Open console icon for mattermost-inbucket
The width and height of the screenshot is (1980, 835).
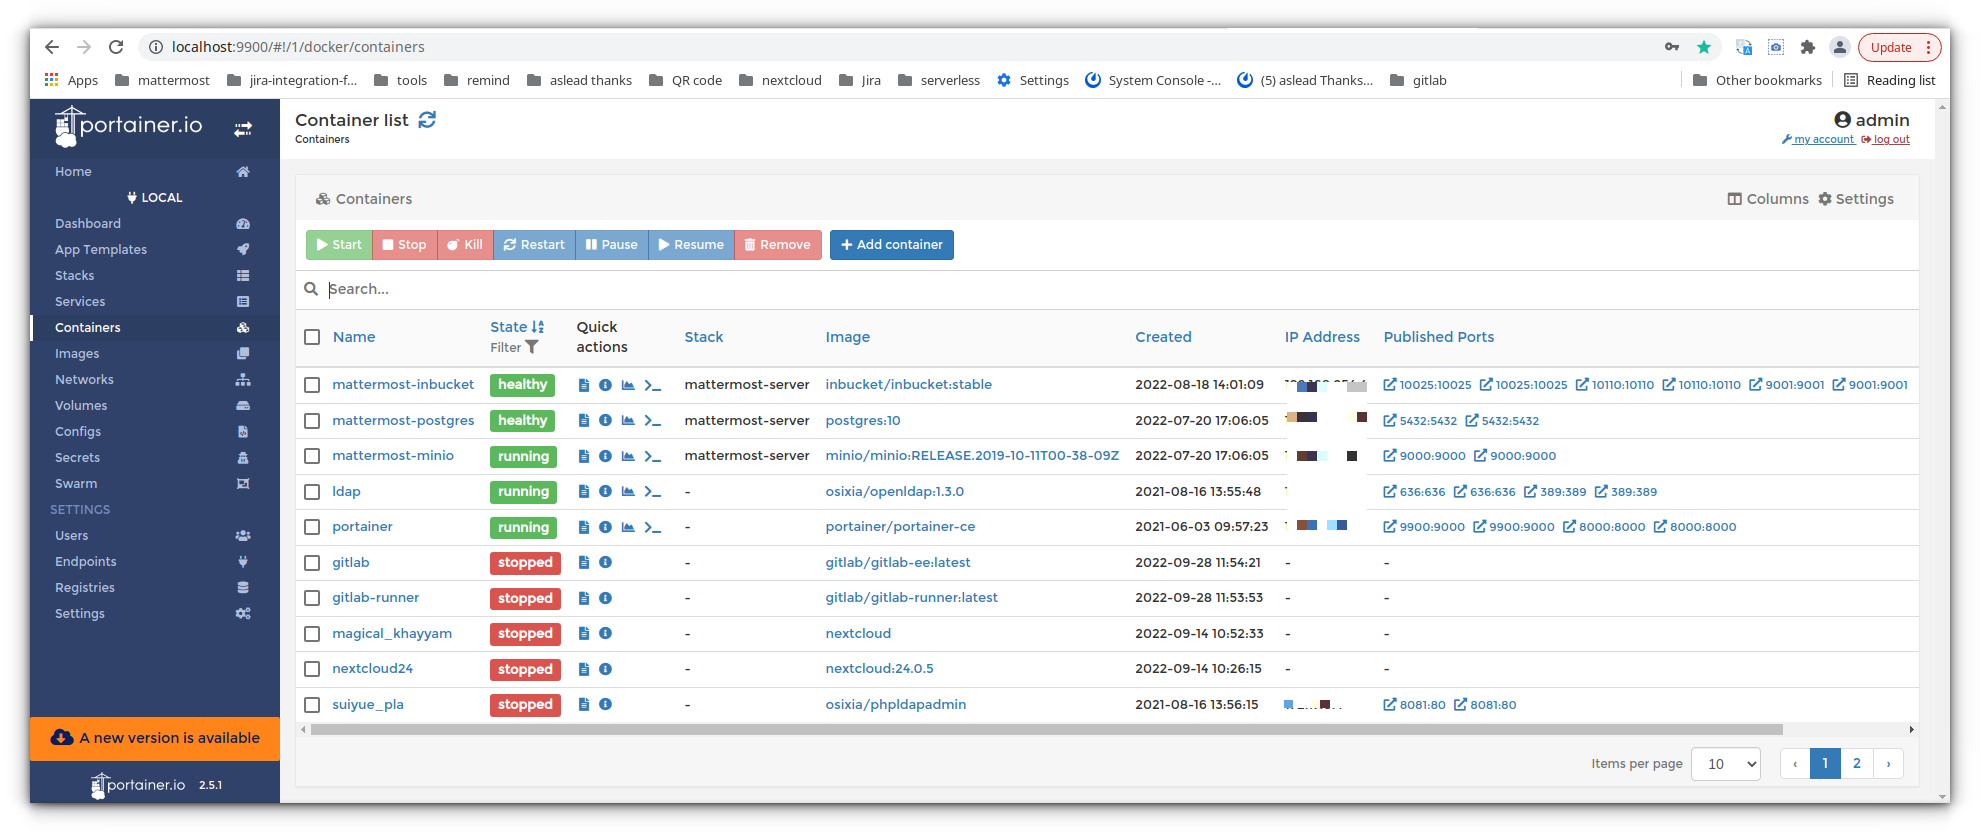[652, 385]
